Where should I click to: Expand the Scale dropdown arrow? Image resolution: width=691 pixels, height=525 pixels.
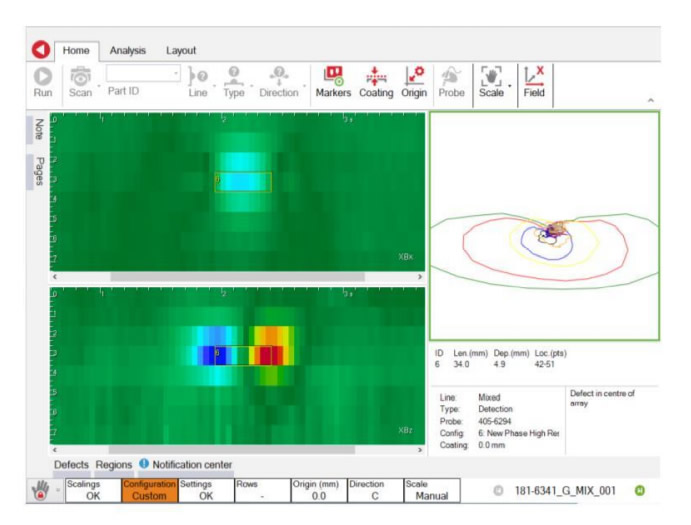pos(510,86)
